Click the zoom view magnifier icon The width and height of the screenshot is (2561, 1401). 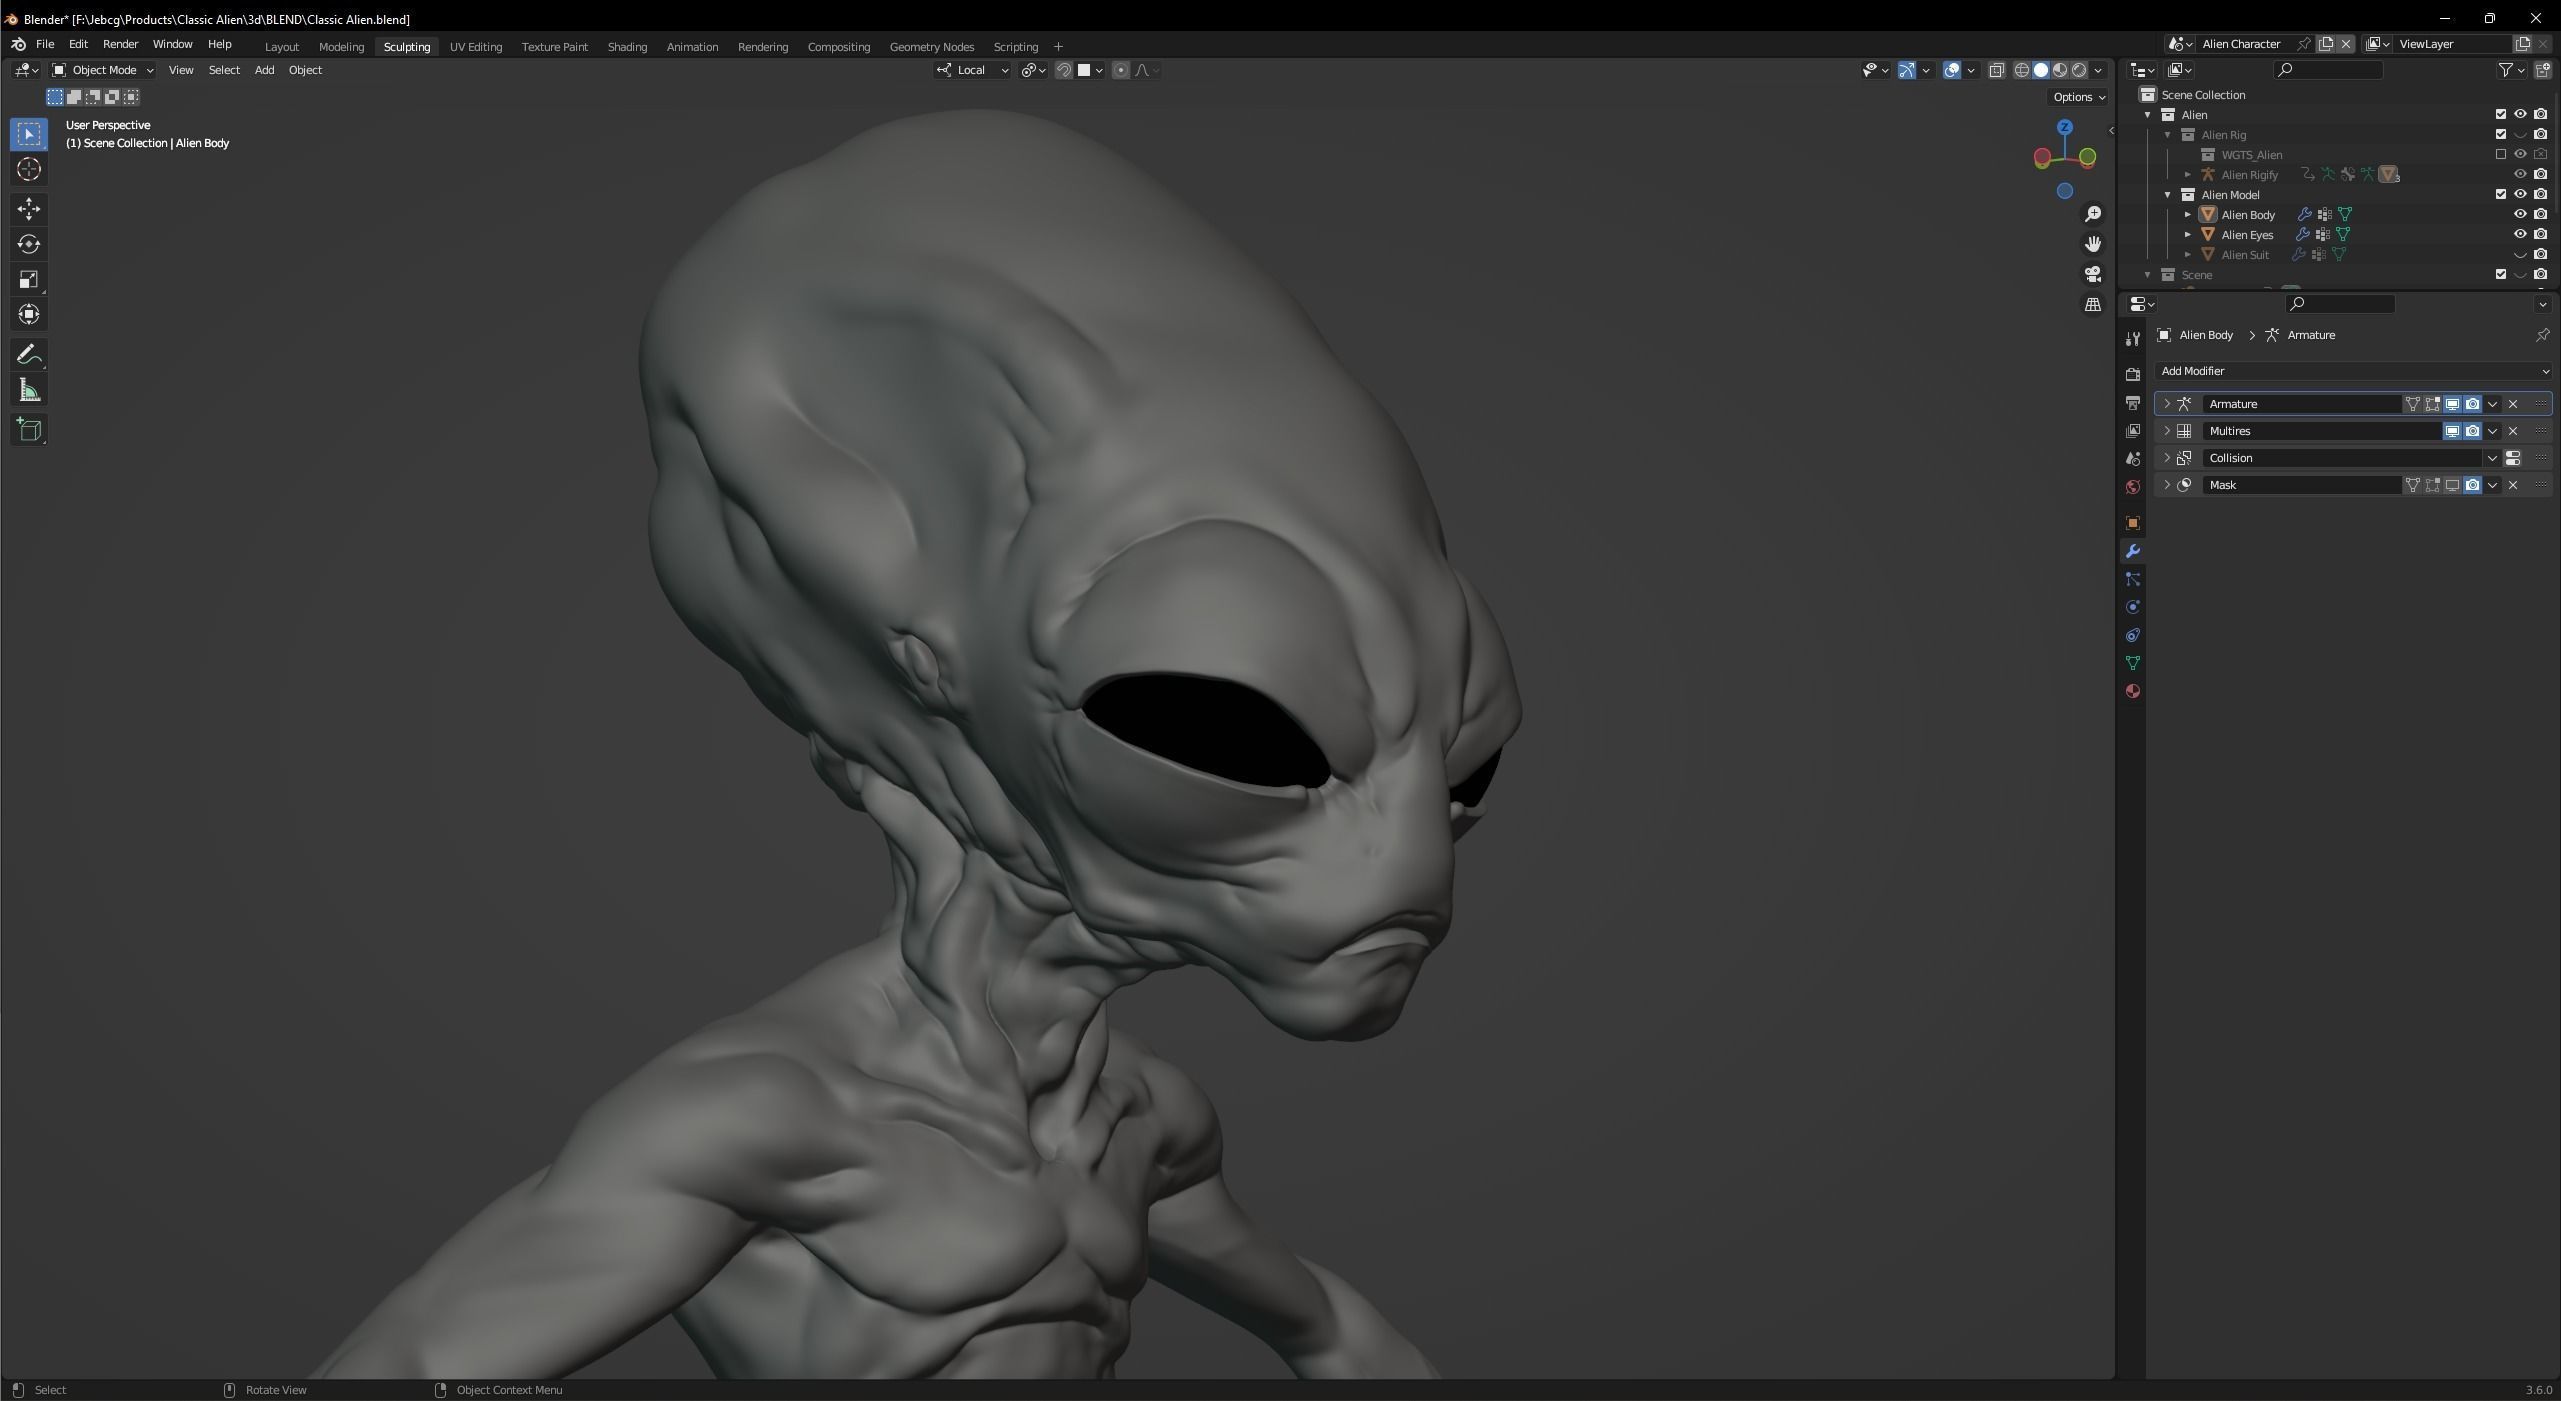(x=2092, y=214)
